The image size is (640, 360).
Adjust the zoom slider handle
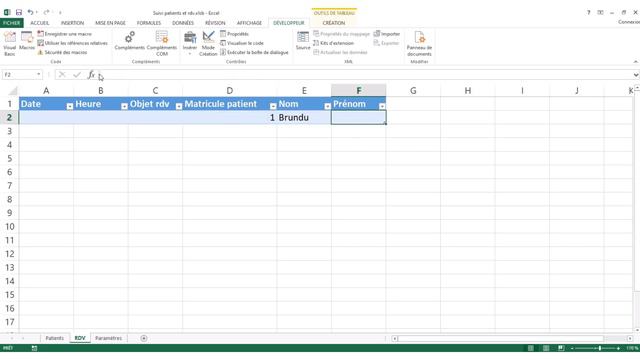600,348
